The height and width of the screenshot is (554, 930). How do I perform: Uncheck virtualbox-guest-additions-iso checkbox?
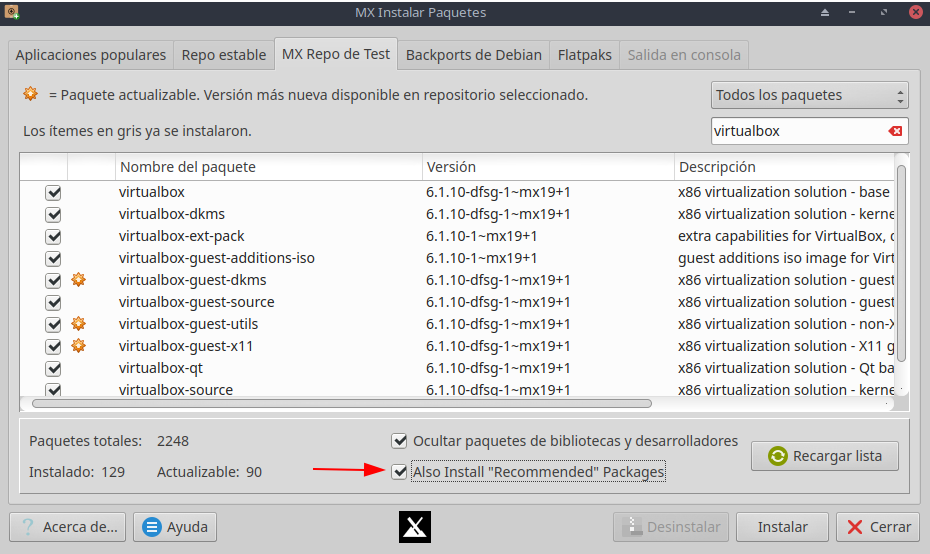(53, 258)
